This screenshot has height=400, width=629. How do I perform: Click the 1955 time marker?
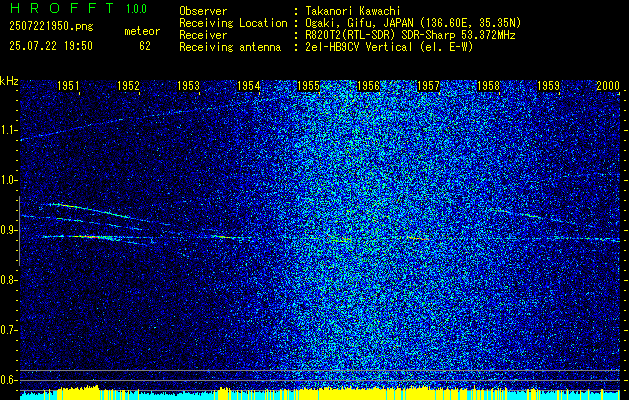308,85
